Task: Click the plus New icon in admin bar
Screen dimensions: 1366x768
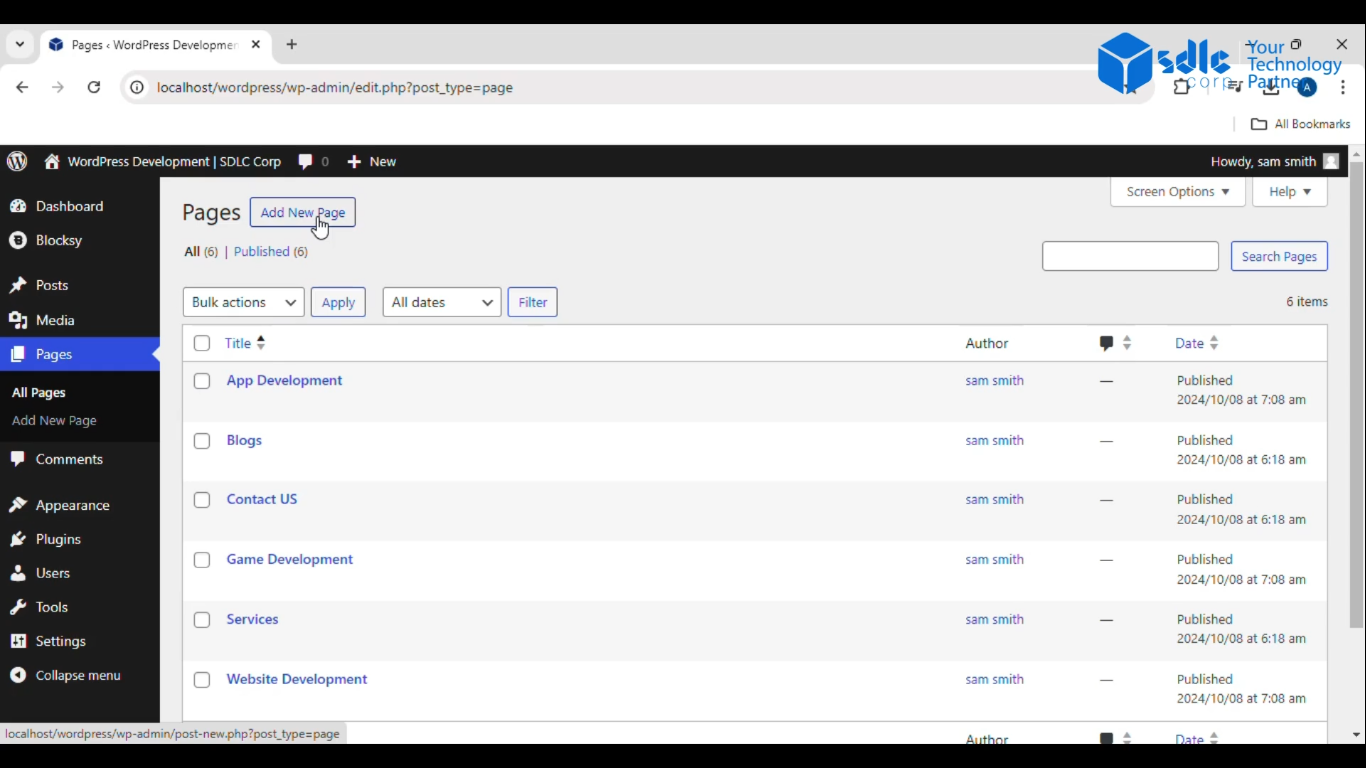Action: 354,161
